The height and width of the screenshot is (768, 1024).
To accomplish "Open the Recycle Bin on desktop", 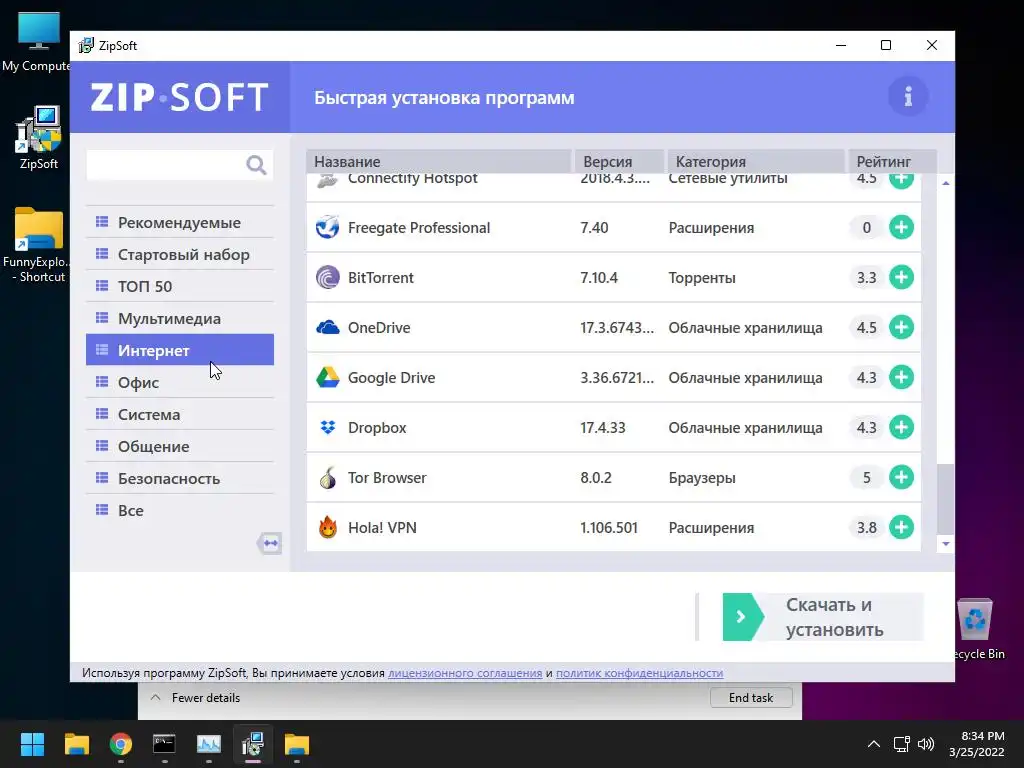I will (x=977, y=629).
